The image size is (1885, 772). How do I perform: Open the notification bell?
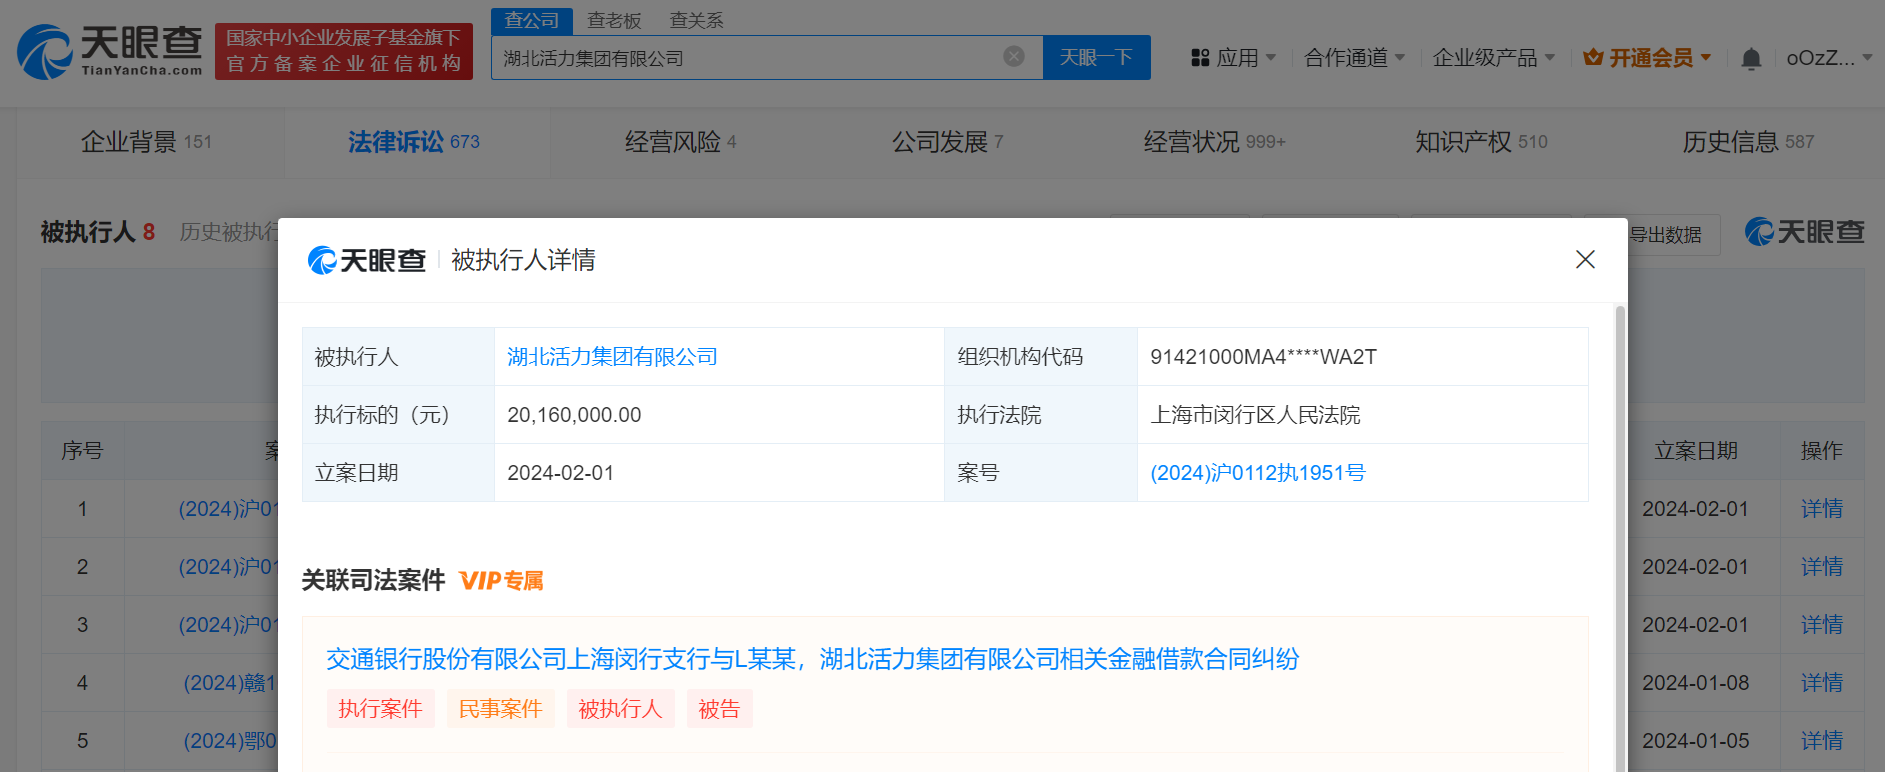click(1750, 59)
